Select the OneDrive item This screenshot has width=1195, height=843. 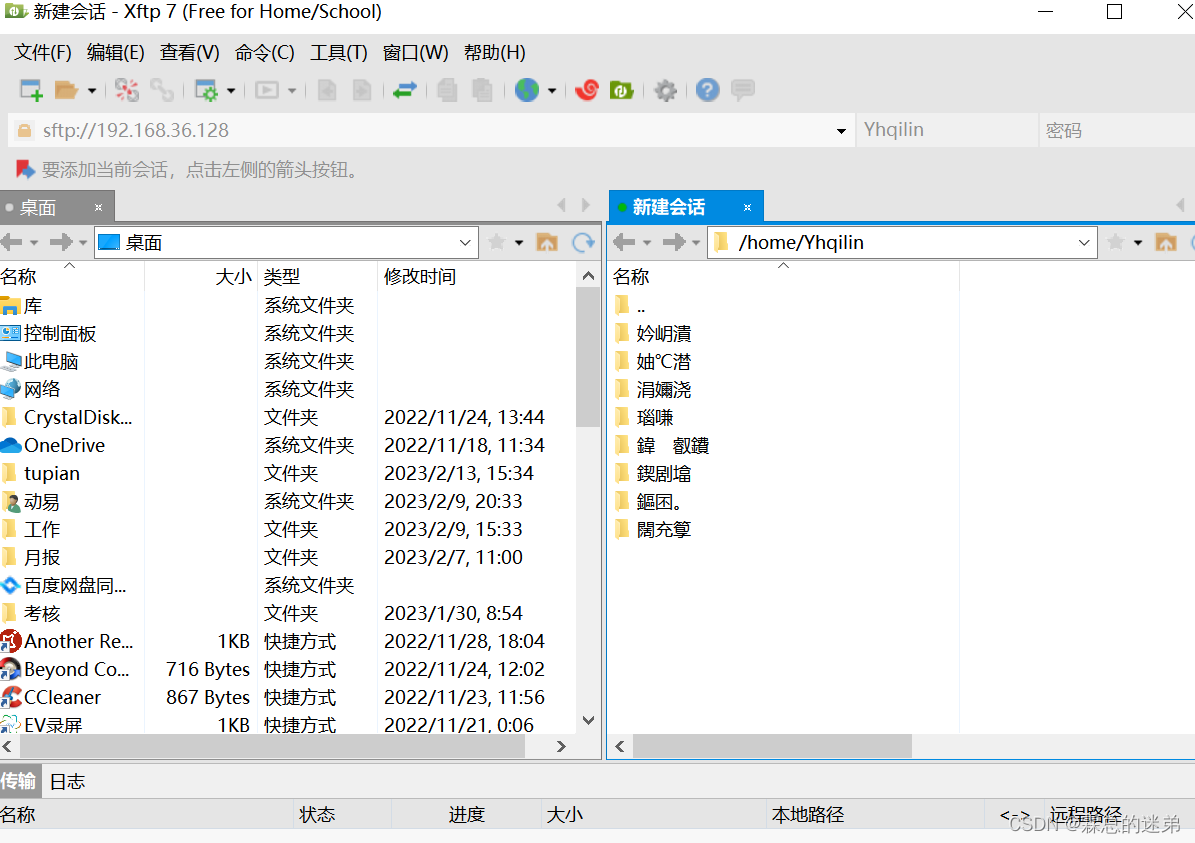coord(65,445)
